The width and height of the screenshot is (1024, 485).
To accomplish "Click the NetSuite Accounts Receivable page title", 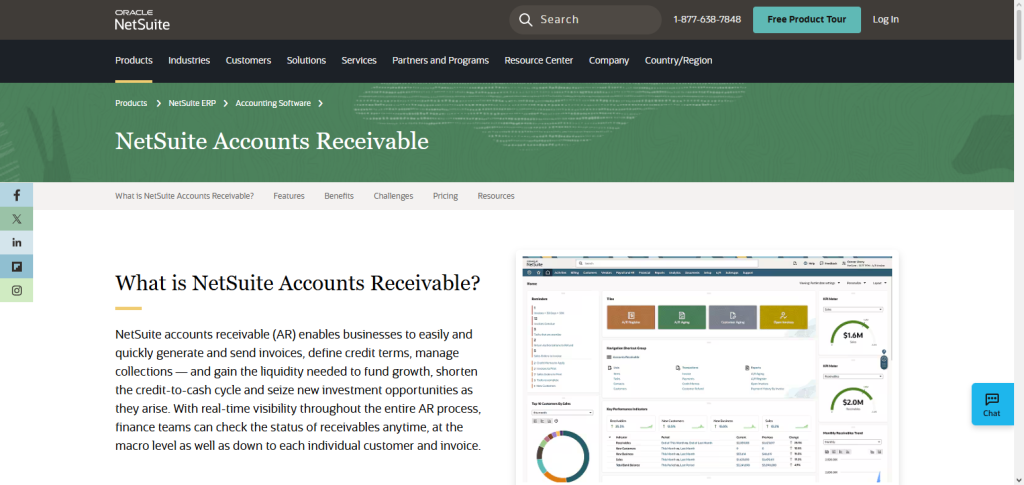I will tap(272, 141).
